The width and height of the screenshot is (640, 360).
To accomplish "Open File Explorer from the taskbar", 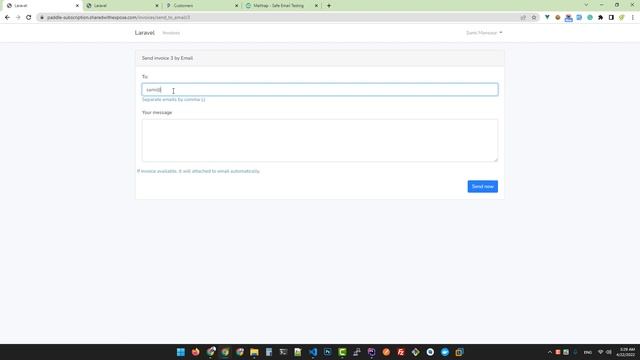I will pos(254,352).
